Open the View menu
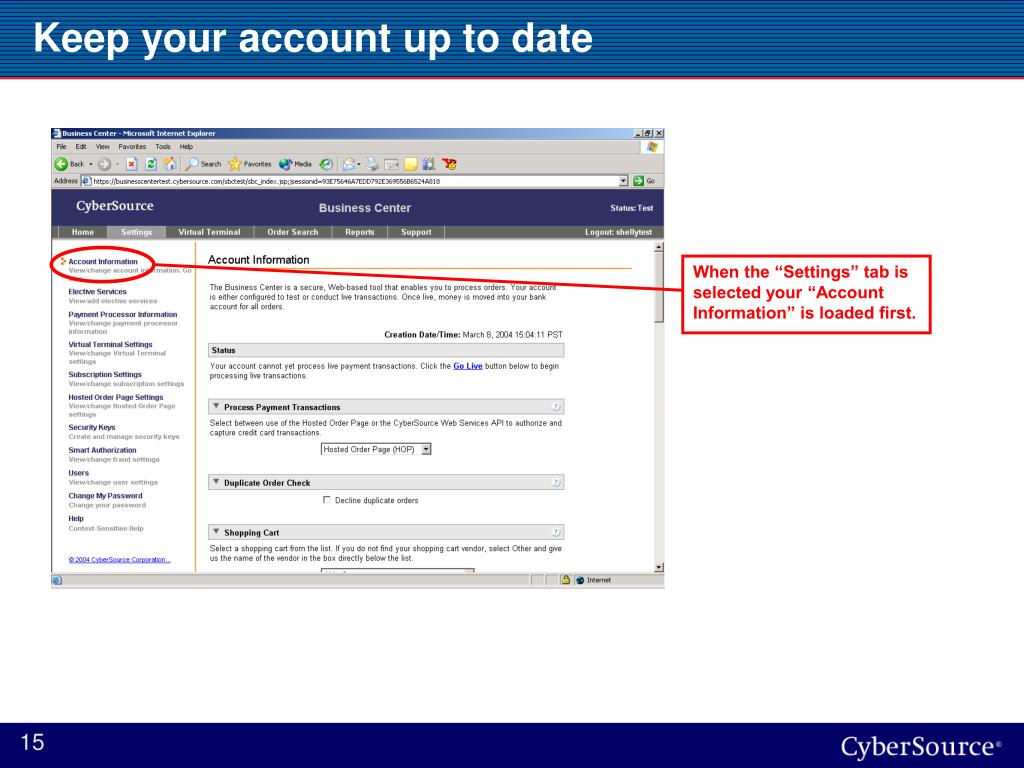 tap(103, 147)
